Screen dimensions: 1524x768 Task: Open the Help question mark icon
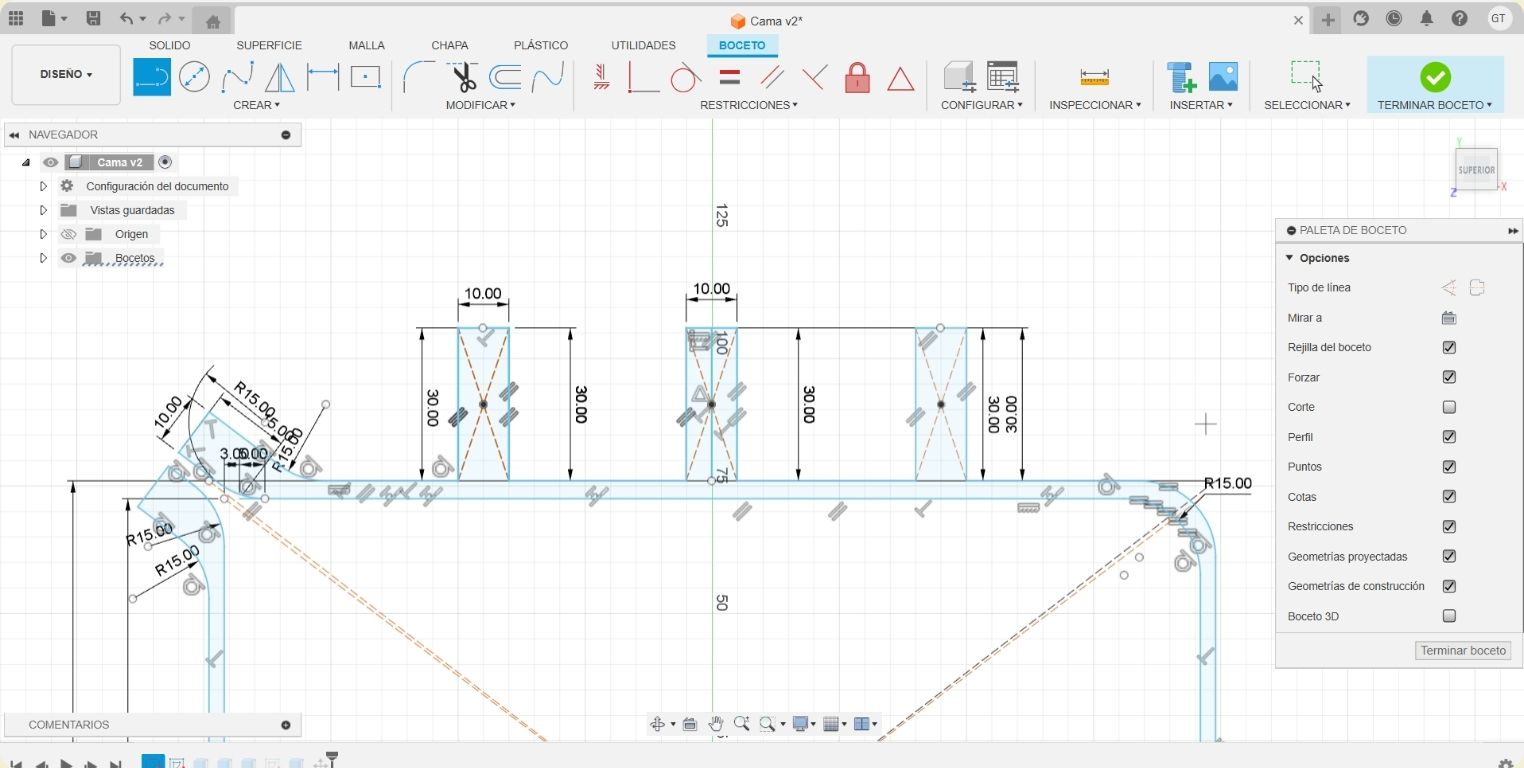pyautogui.click(x=1459, y=19)
